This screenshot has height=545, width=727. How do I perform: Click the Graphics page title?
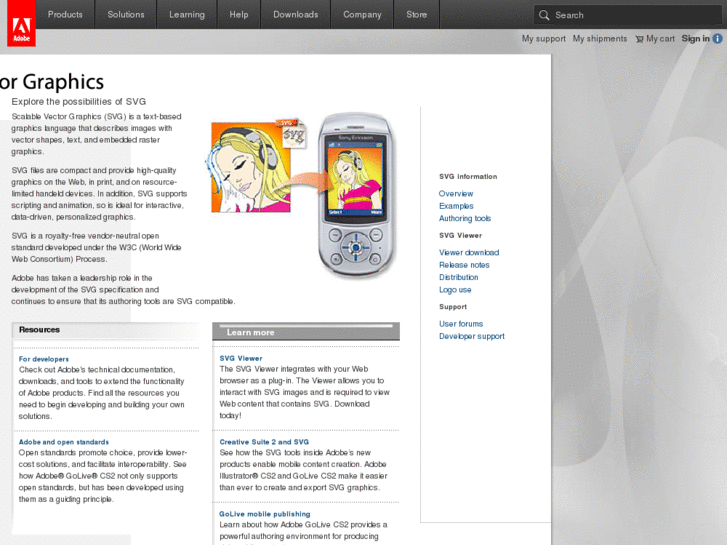tap(52, 82)
